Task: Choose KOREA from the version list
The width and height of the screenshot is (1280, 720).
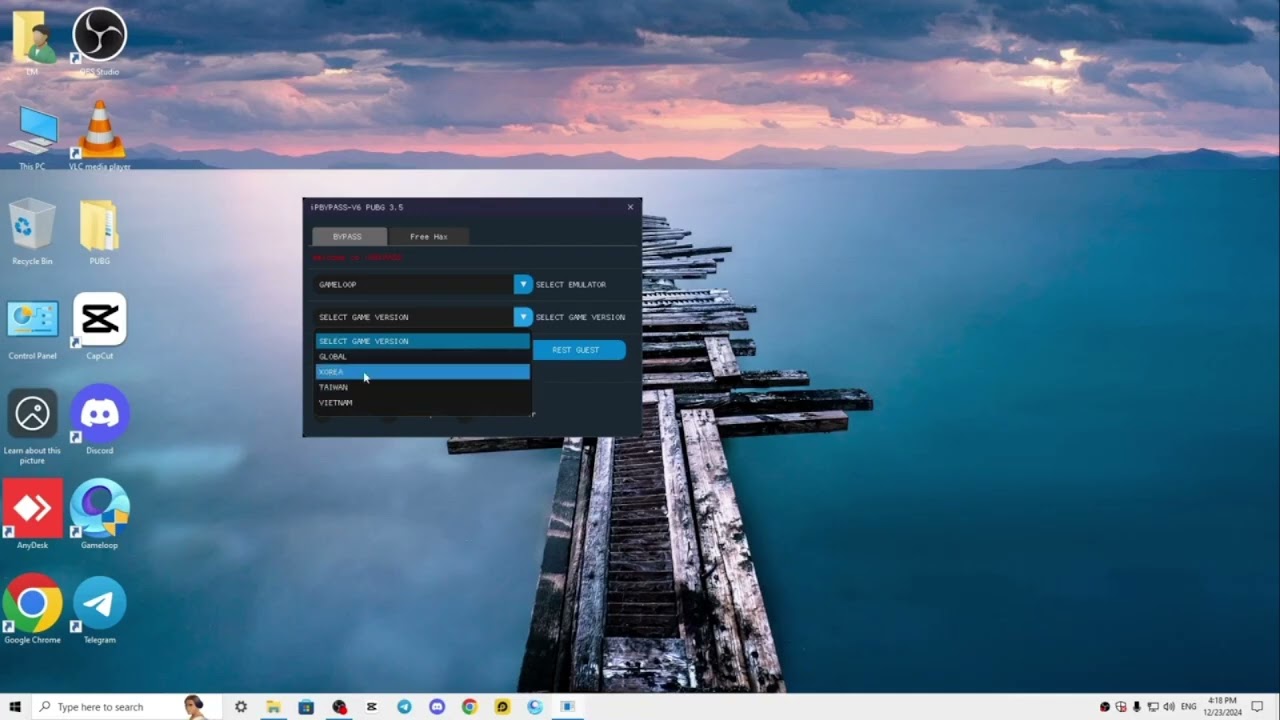Action: [x=423, y=372]
